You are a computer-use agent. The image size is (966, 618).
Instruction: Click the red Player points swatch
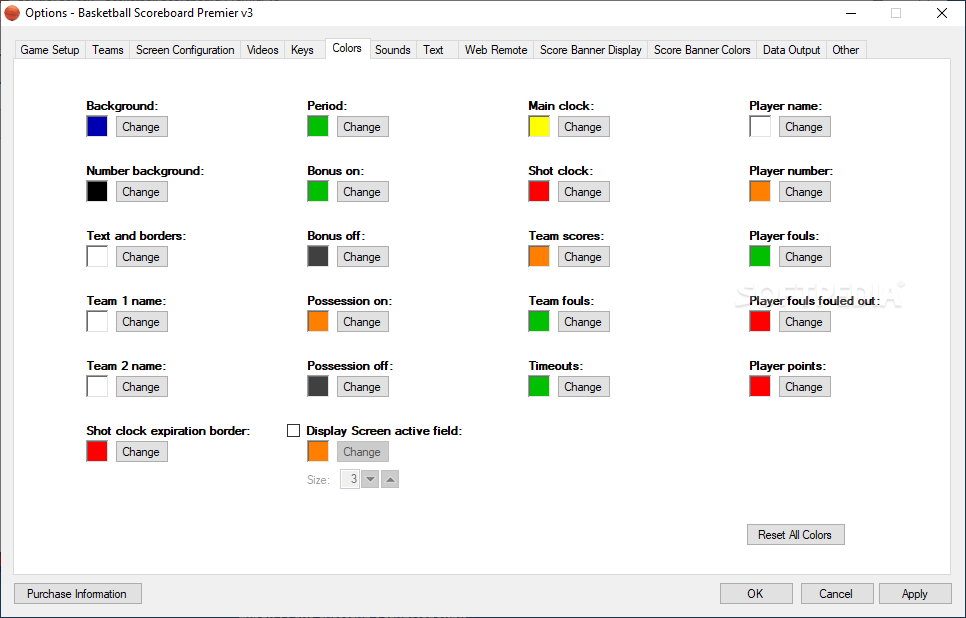[x=760, y=386]
